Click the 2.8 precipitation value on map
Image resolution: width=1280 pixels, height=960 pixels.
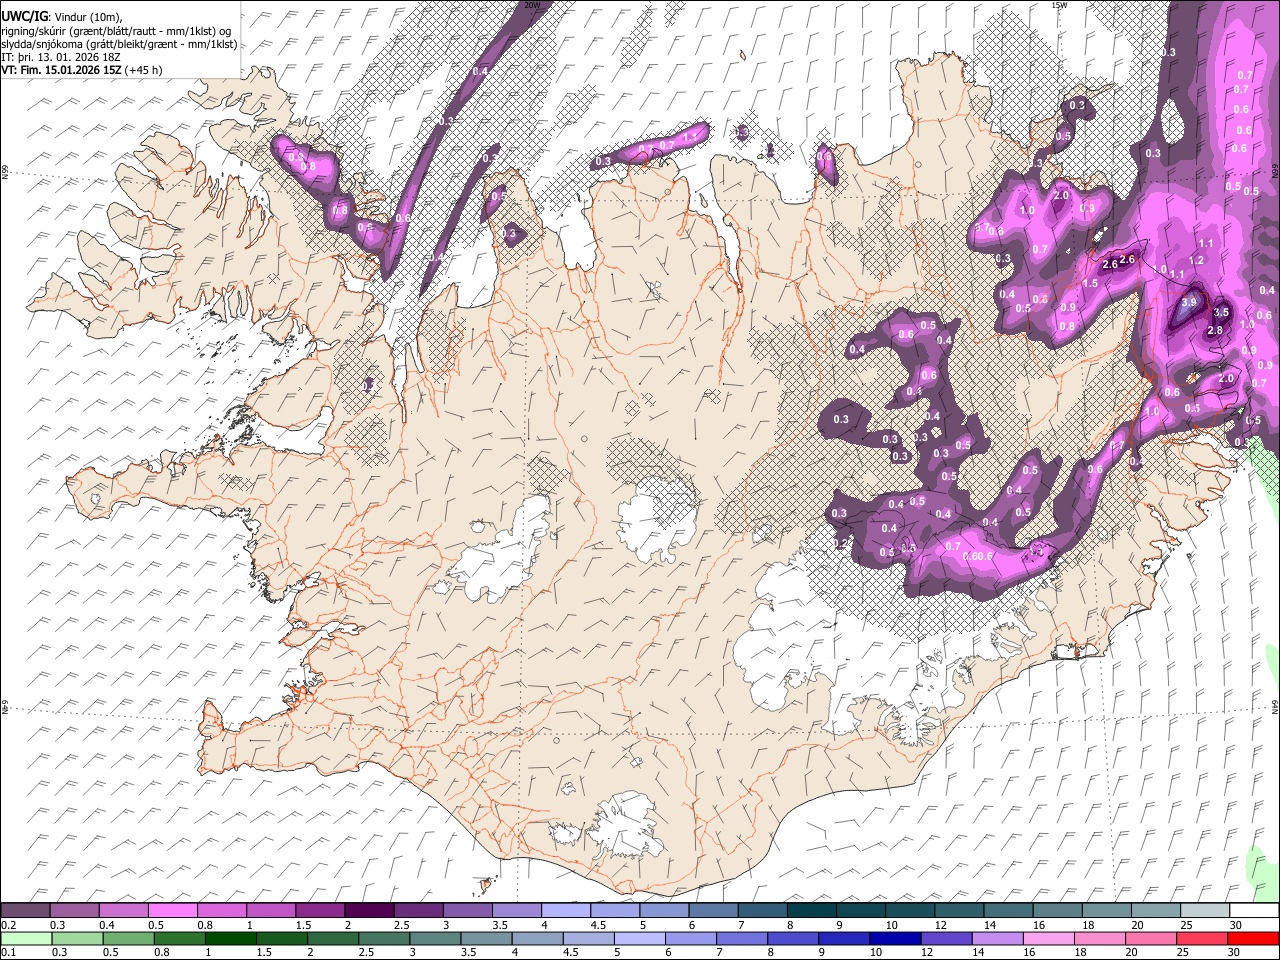click(x=1216, y=330)
